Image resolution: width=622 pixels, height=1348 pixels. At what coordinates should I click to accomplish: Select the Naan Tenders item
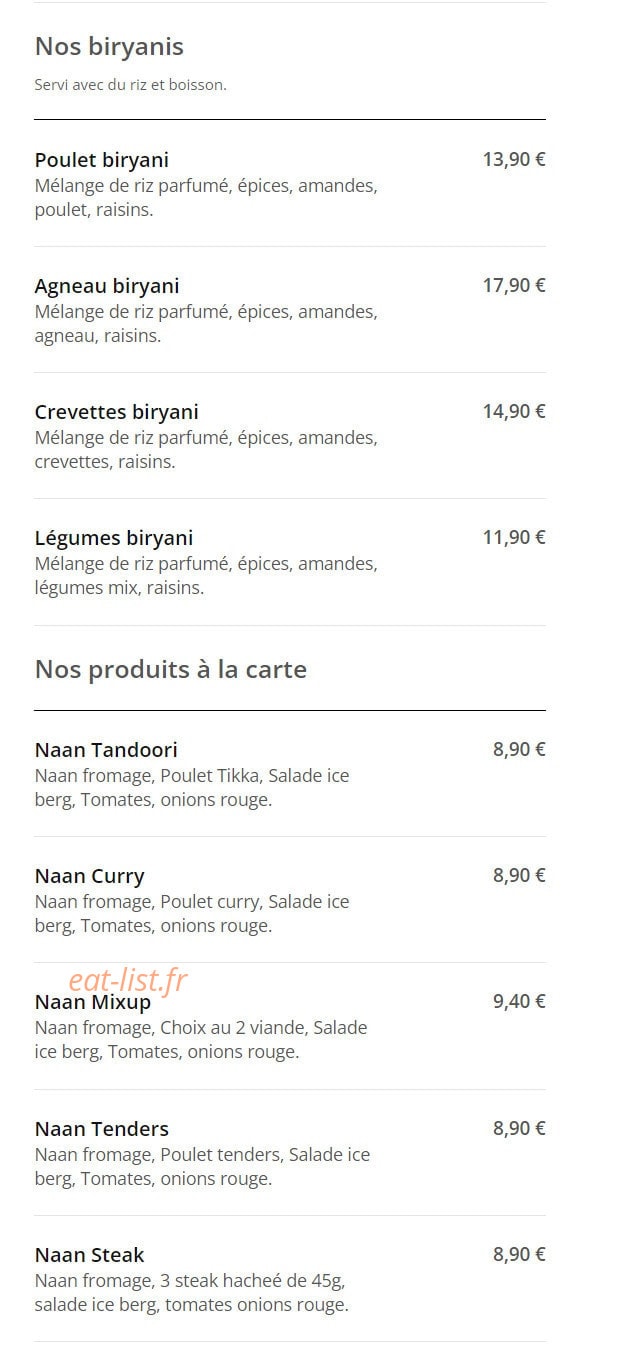(290, 1153)
